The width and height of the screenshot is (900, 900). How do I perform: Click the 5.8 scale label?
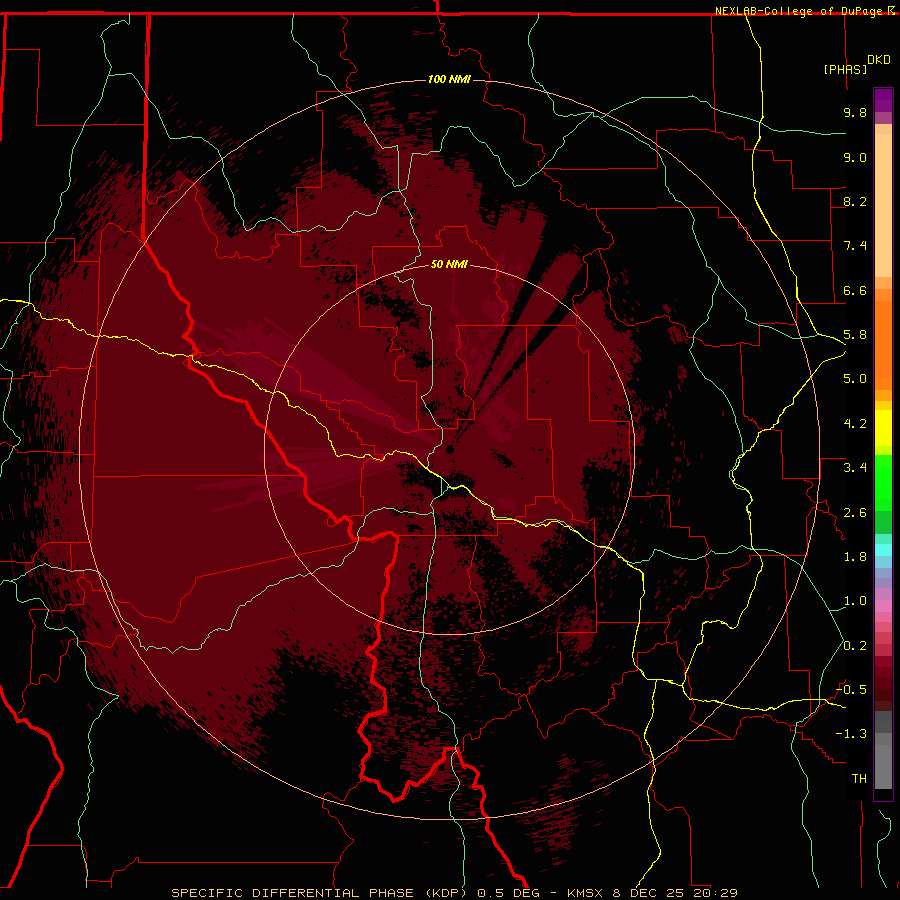pos(855,335)
